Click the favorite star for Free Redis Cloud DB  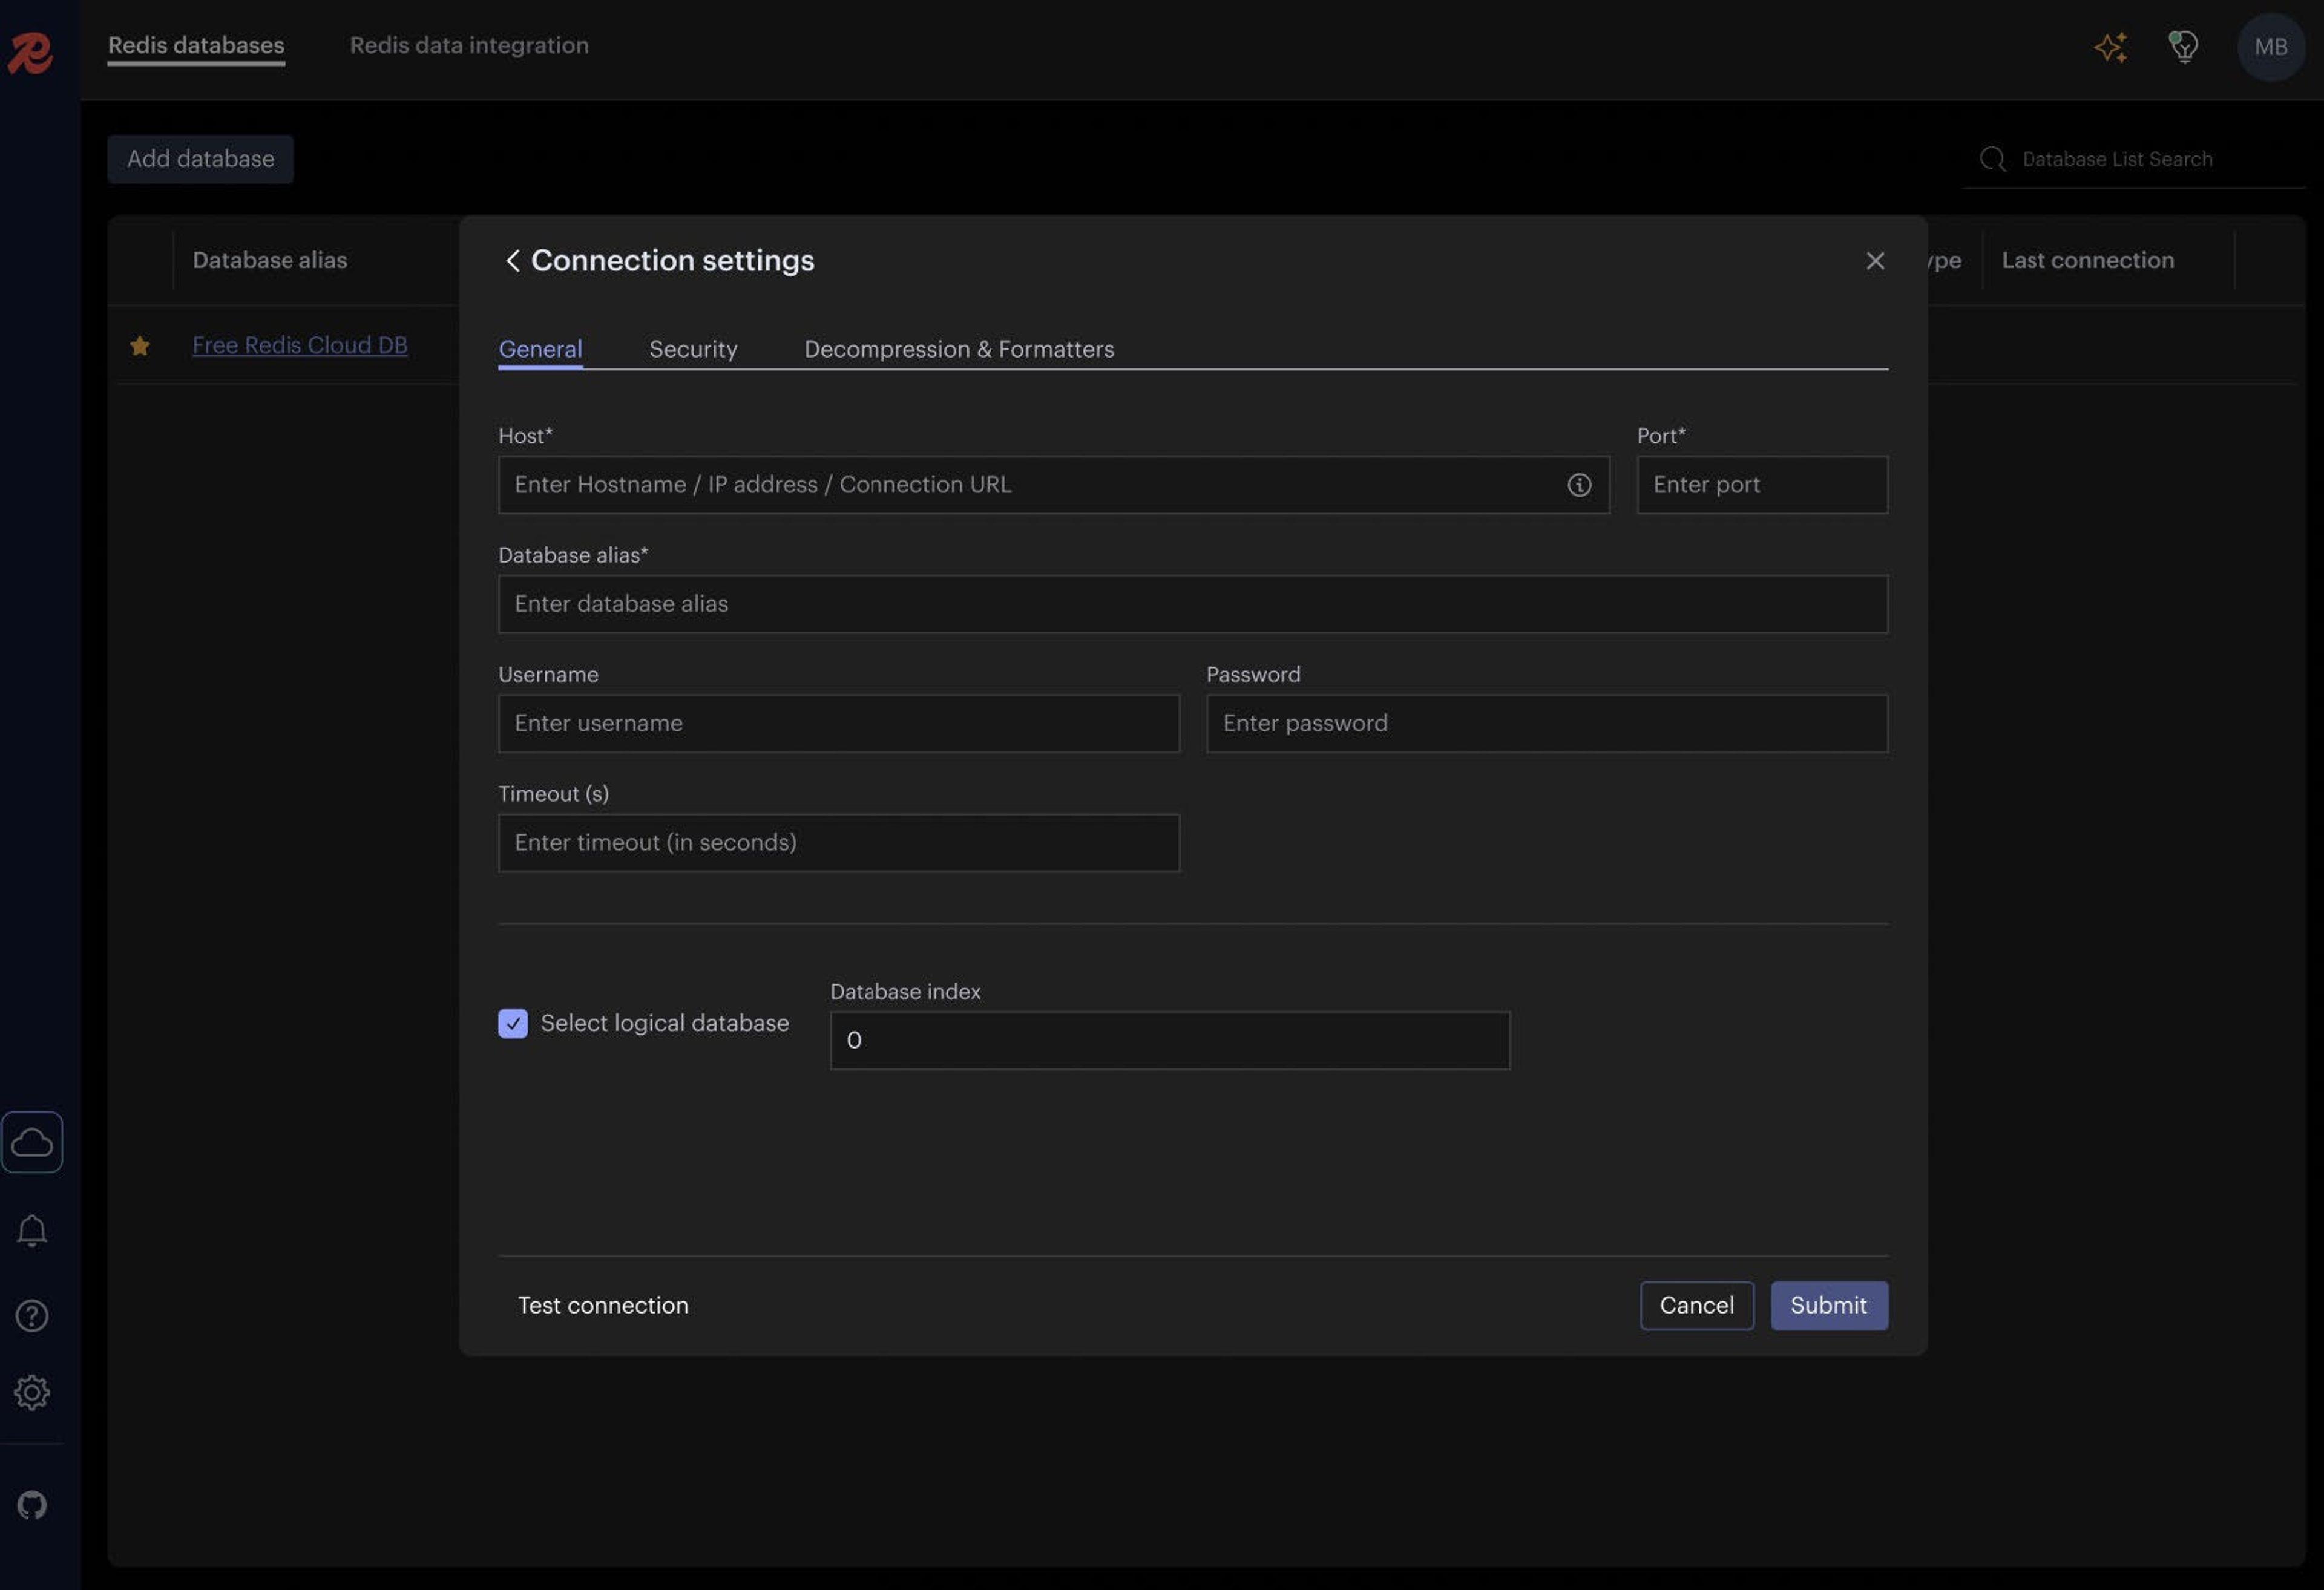tap(140, 346)
